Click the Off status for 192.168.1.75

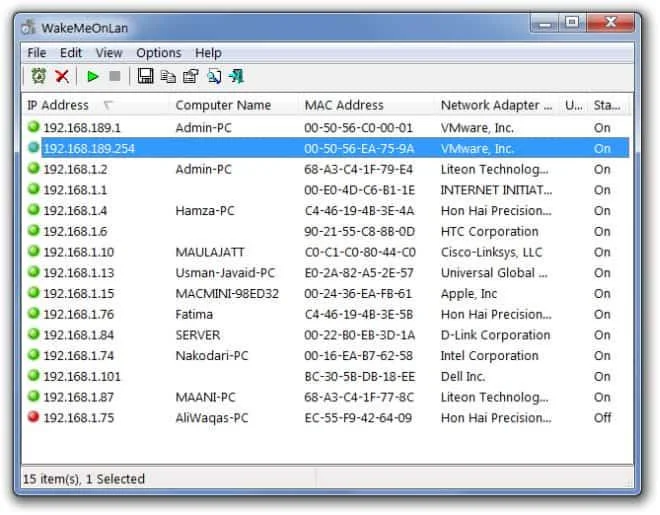[602, 418]
